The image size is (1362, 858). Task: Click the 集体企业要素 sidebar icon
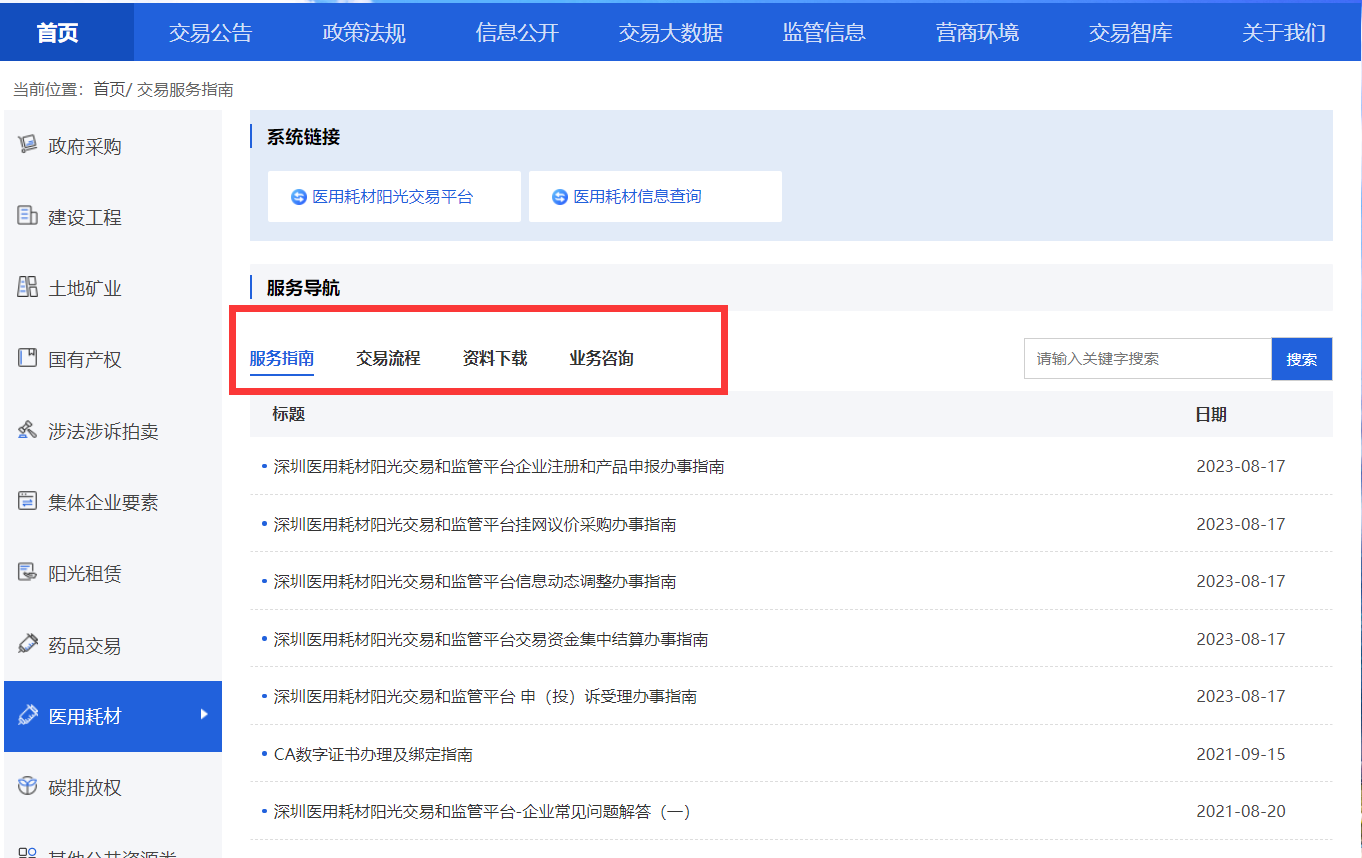pyautogui.click(x=28, y=501)
